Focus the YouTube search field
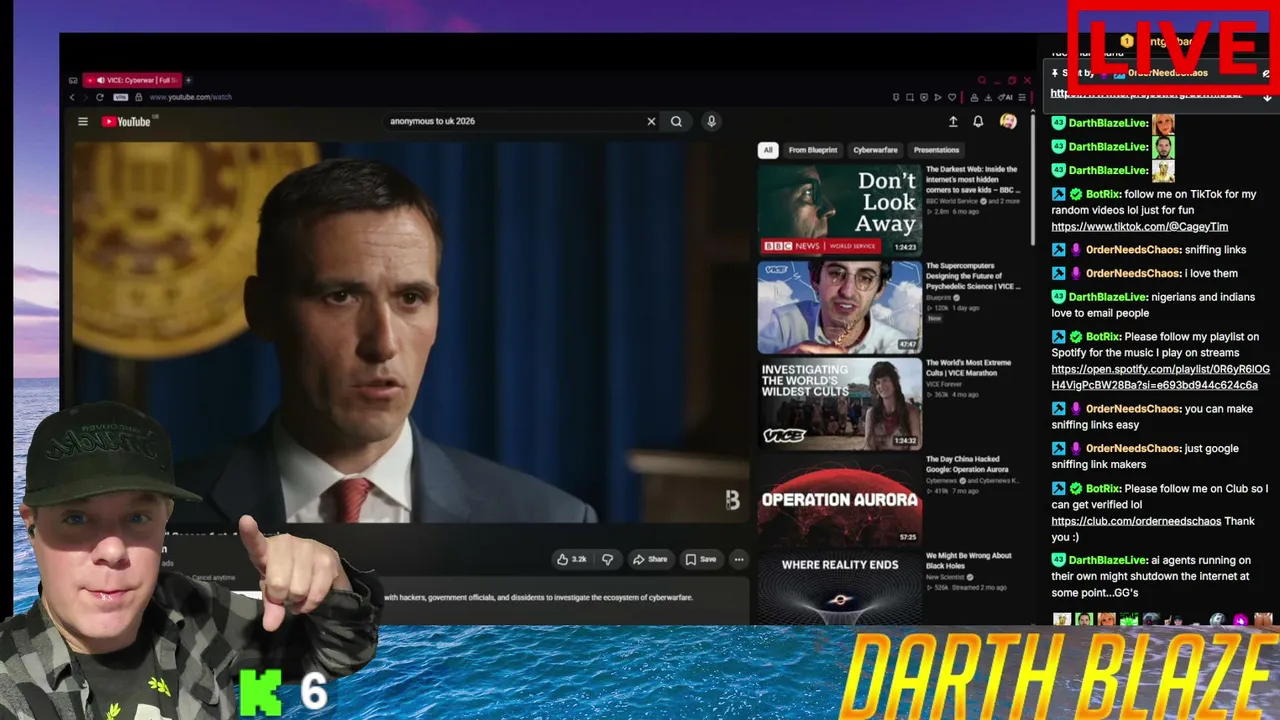Screen dimensions: 1280x720 tap(514, 121)
